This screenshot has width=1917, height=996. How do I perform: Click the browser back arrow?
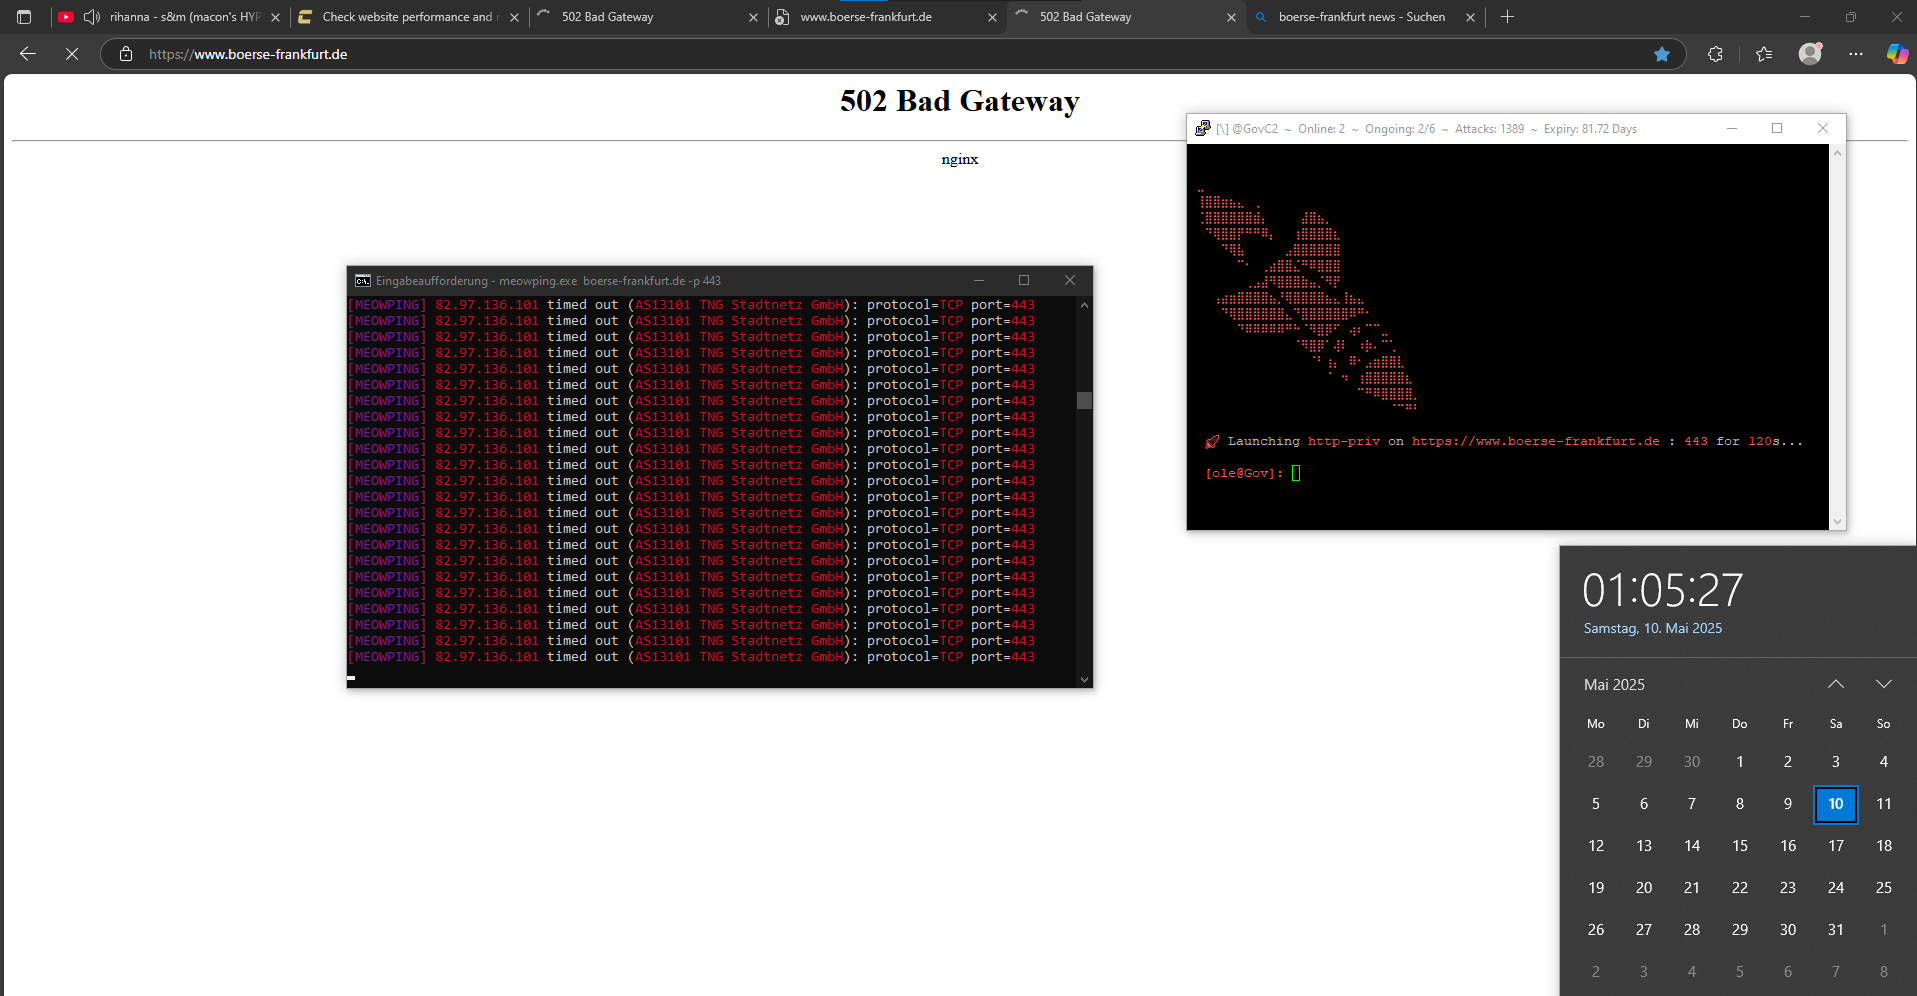click(x=28, y=54)
